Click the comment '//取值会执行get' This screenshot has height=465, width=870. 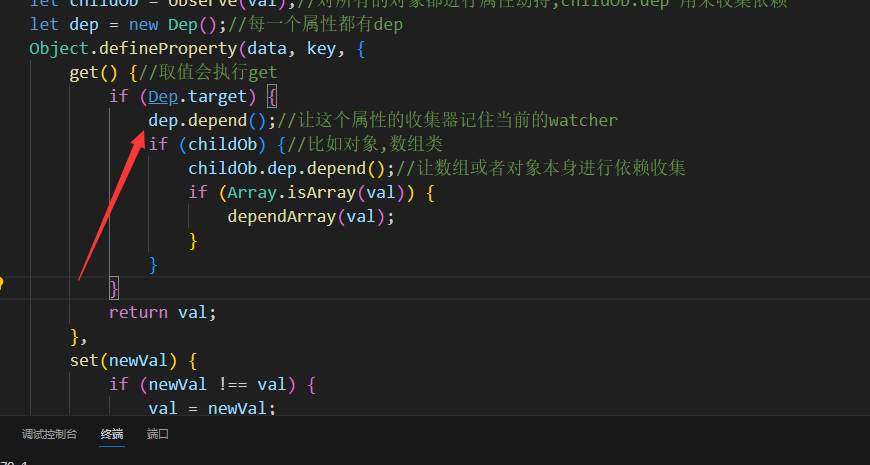click(x=207, y=73)
